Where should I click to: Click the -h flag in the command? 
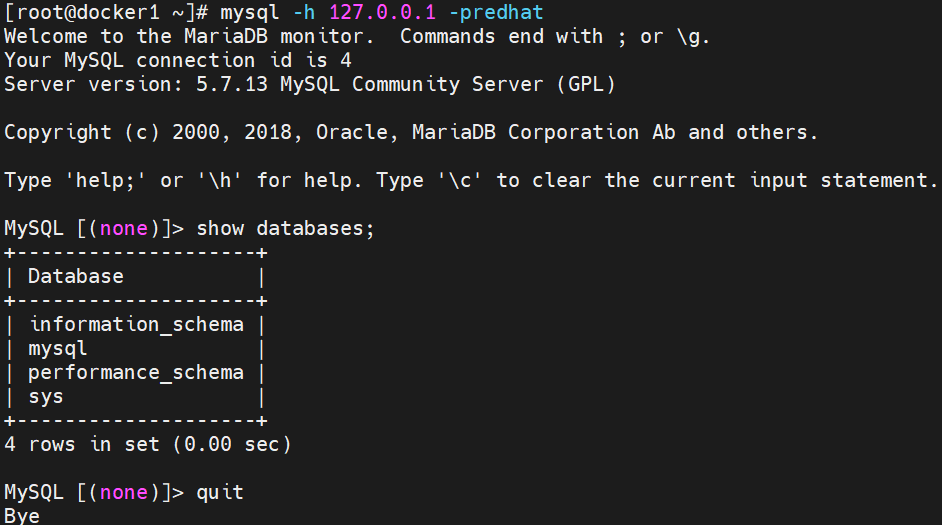tap(304, 12)
